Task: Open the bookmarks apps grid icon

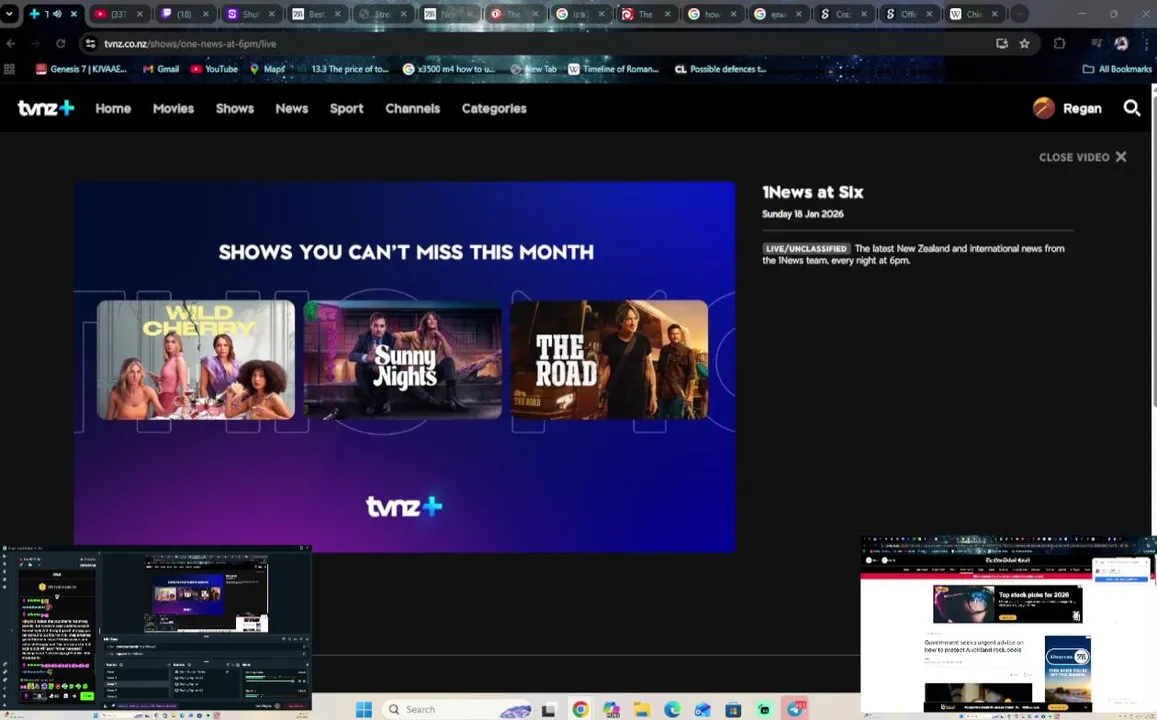Action: point(10,69)
